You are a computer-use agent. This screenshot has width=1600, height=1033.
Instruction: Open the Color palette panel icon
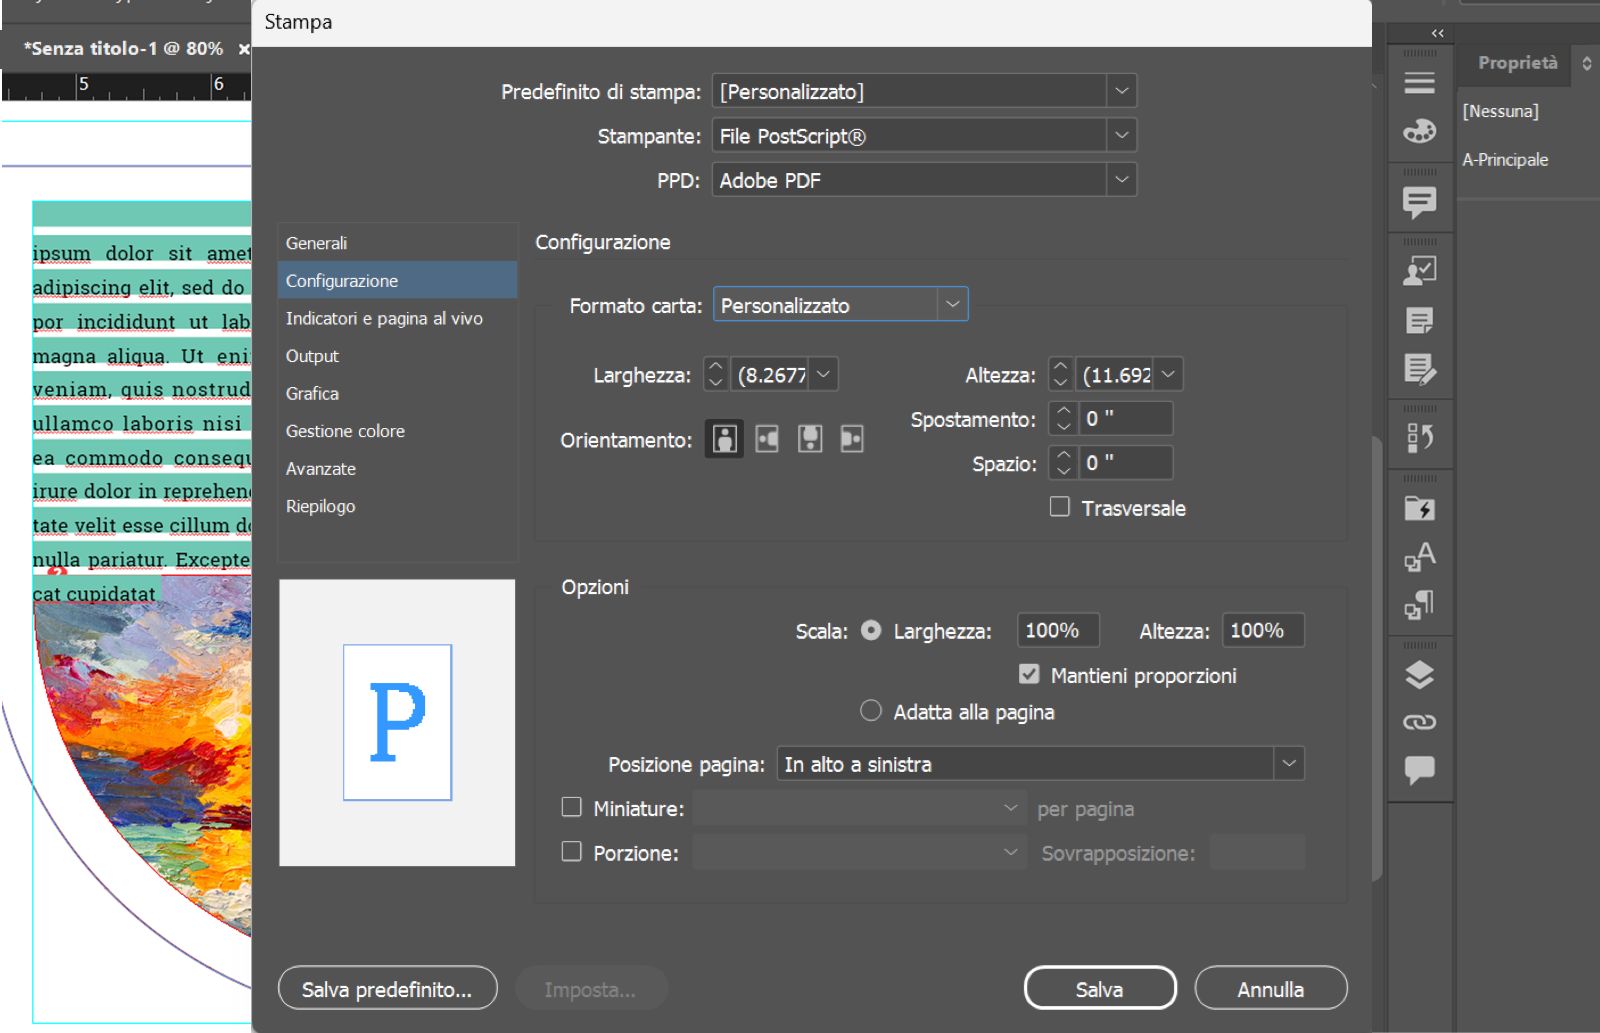[1419, 131]
